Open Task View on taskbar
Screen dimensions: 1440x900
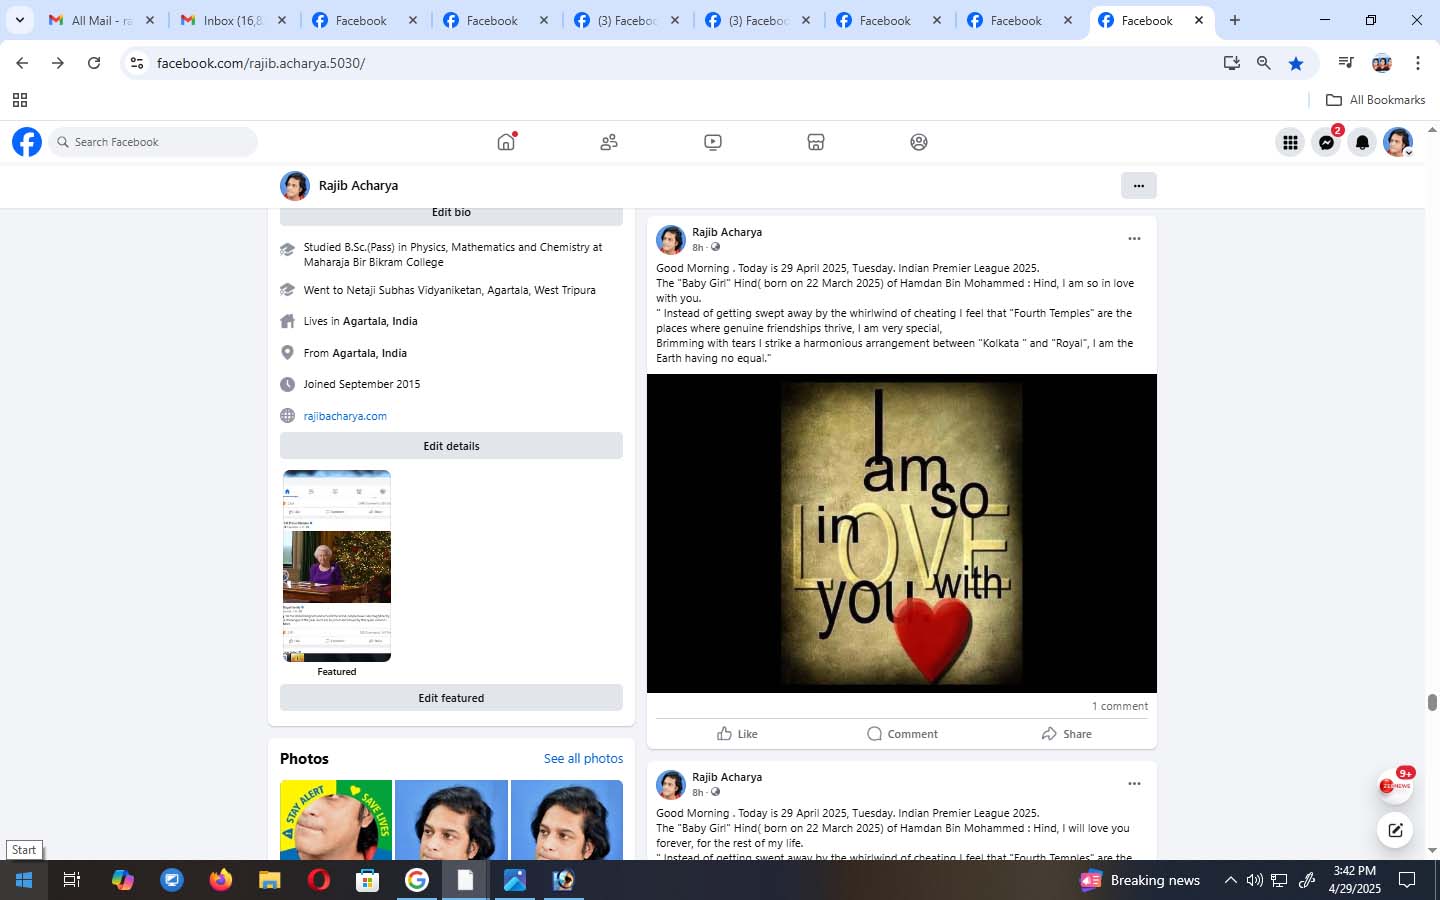coord(72,880)
